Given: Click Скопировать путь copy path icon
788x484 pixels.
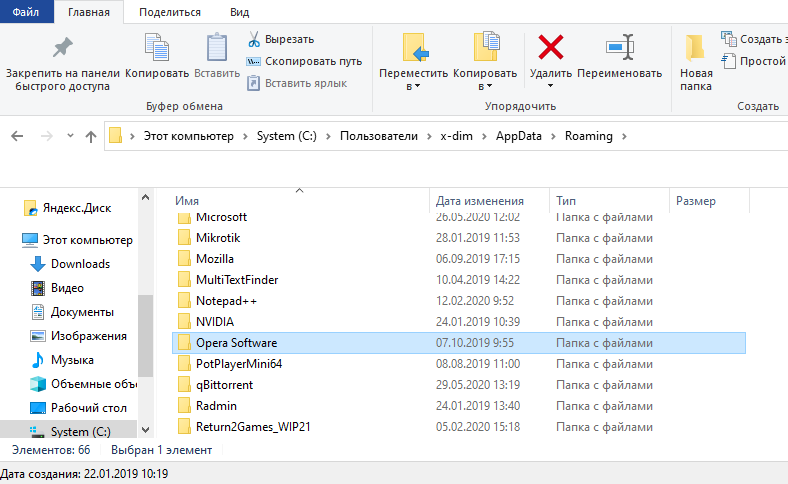Looking at the screenshot, I should tap(253, 61).
